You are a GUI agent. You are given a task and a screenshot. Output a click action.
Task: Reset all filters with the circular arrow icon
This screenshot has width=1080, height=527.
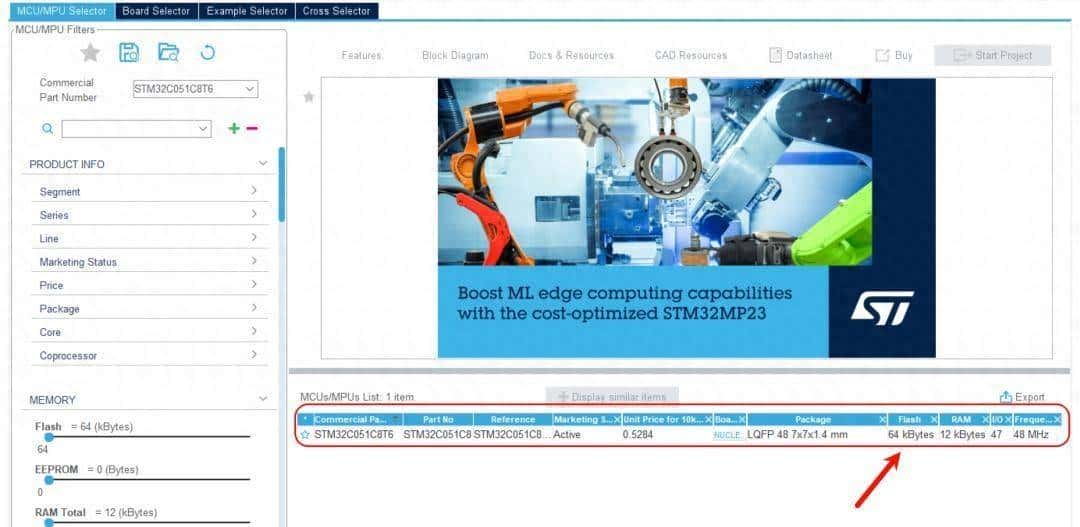click(207, 53)
